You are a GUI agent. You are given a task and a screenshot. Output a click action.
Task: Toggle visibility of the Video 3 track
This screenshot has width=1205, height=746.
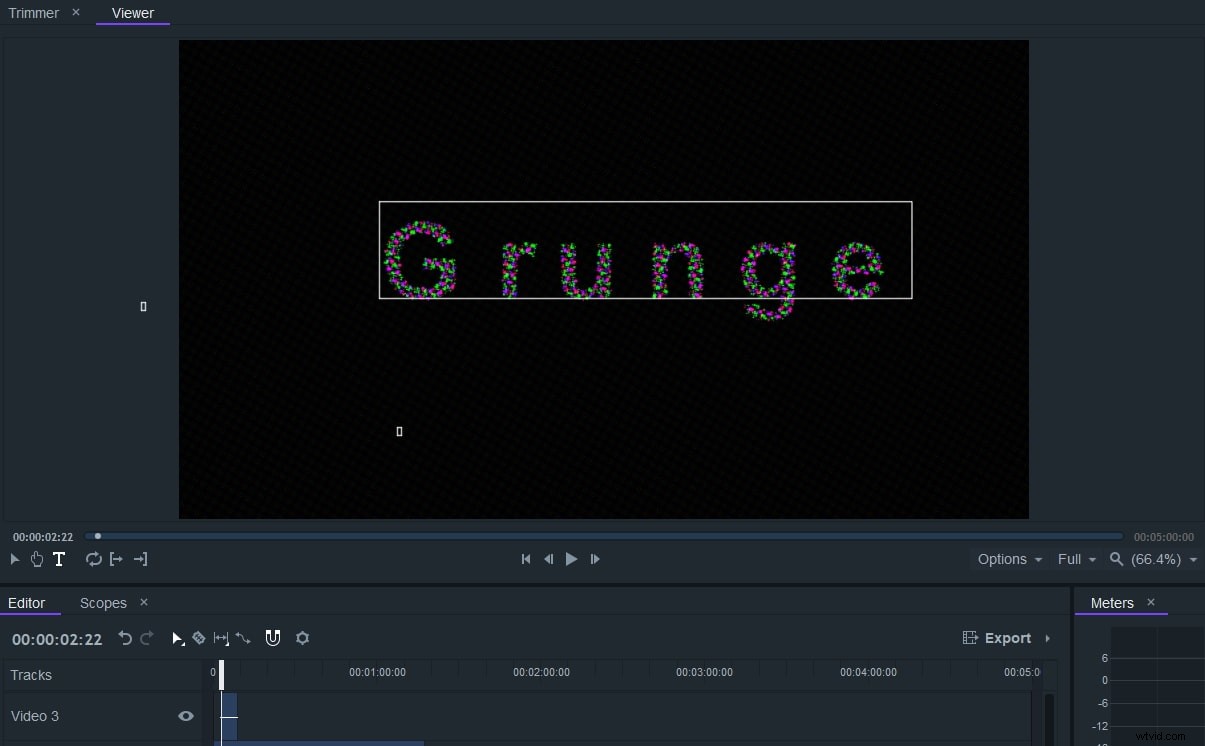185,716
